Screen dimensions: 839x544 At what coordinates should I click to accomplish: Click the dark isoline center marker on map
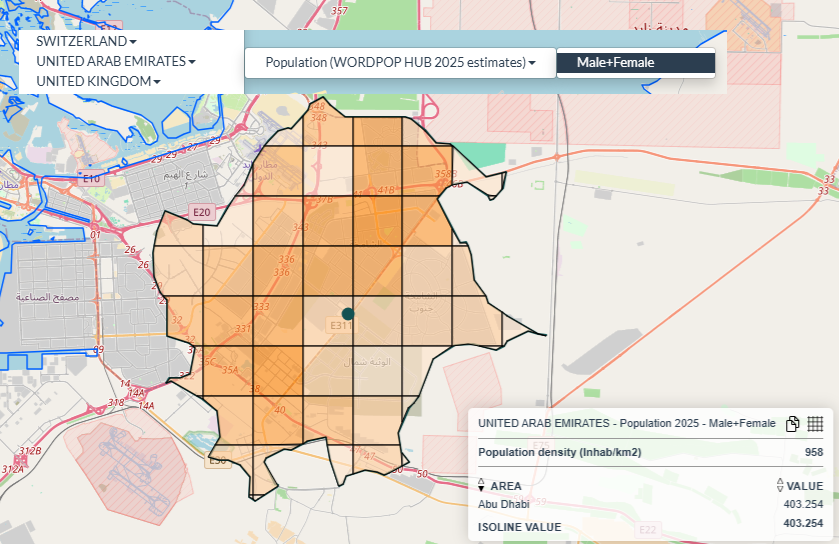point(348,314)
